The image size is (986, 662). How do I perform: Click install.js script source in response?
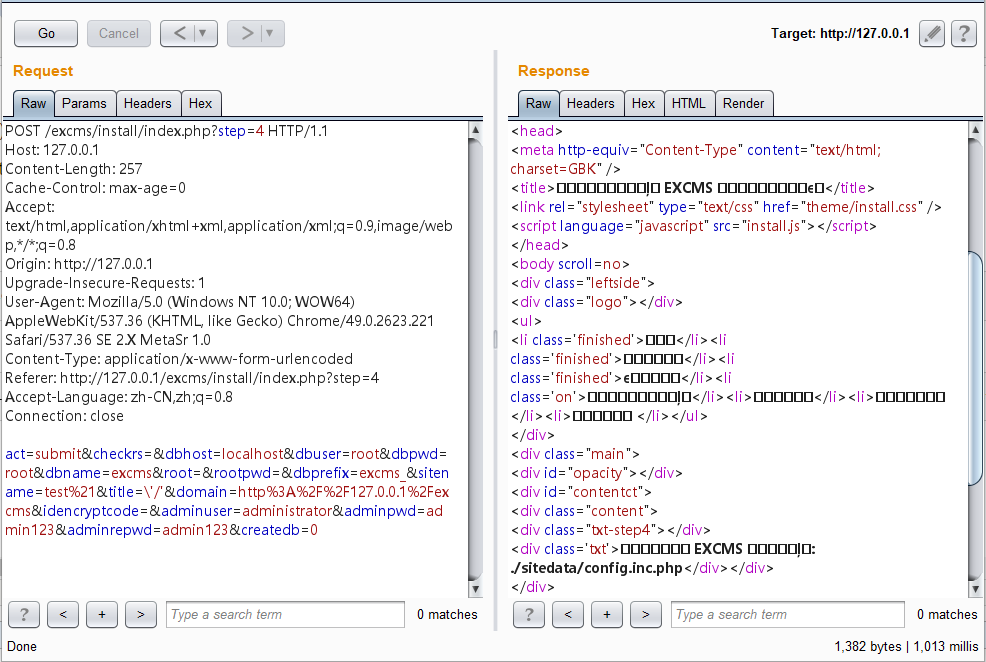[775, 226]
